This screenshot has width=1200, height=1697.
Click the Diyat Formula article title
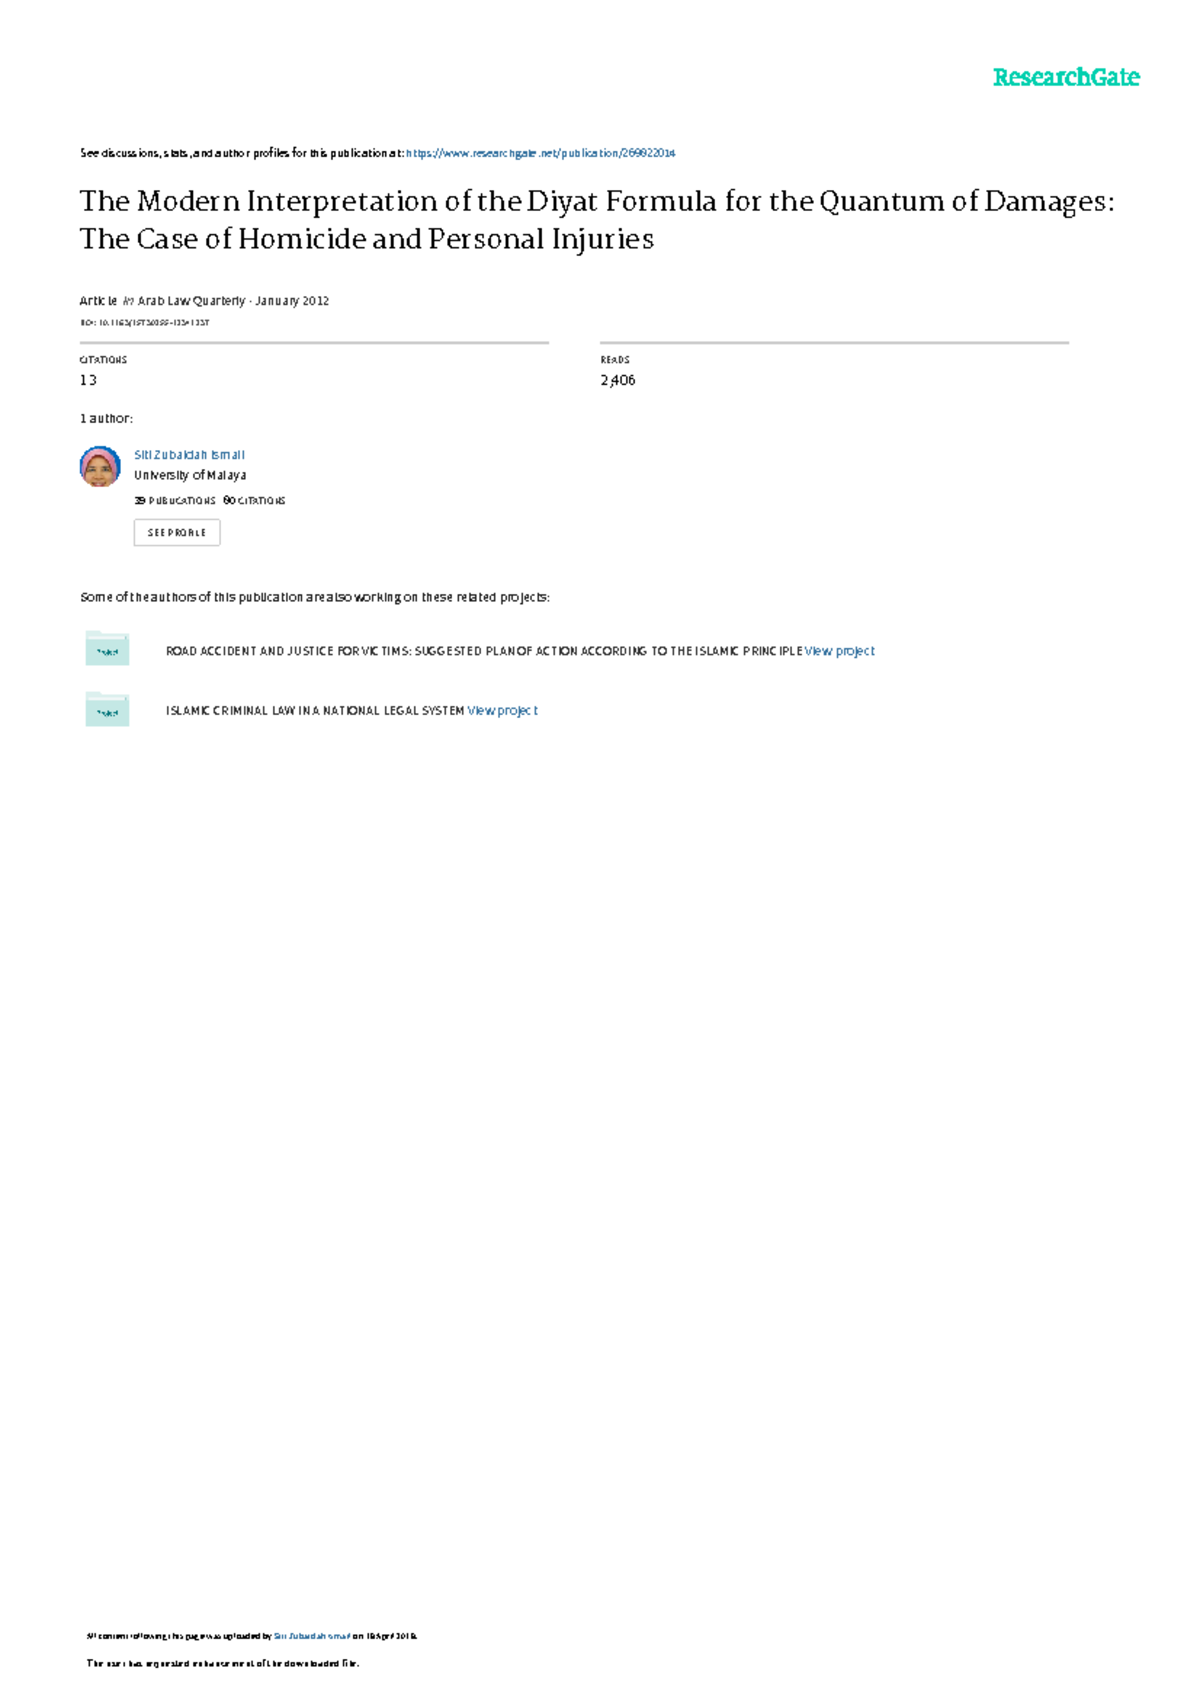[597, 220]
